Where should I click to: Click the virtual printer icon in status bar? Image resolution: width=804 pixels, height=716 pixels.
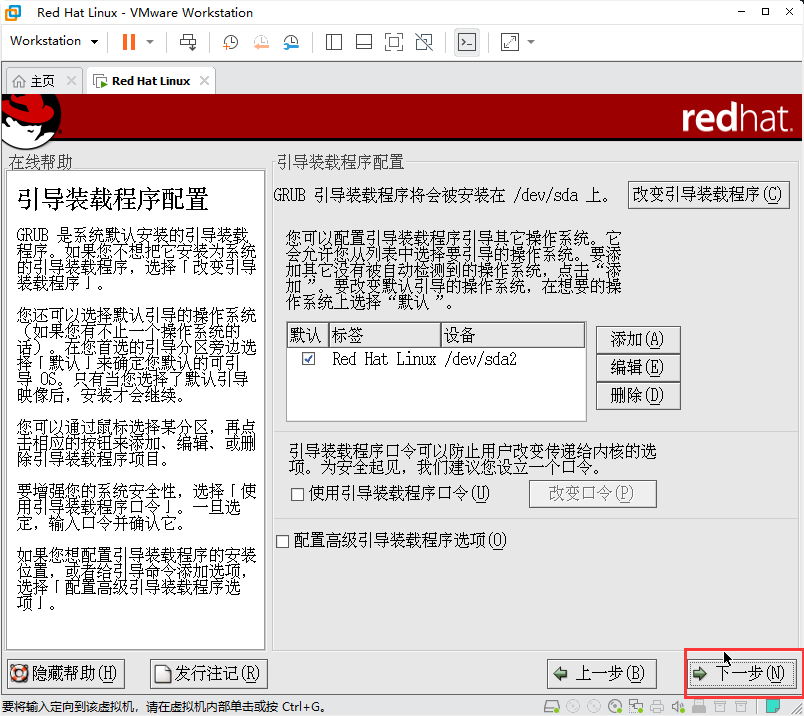(x=657, y=706)
